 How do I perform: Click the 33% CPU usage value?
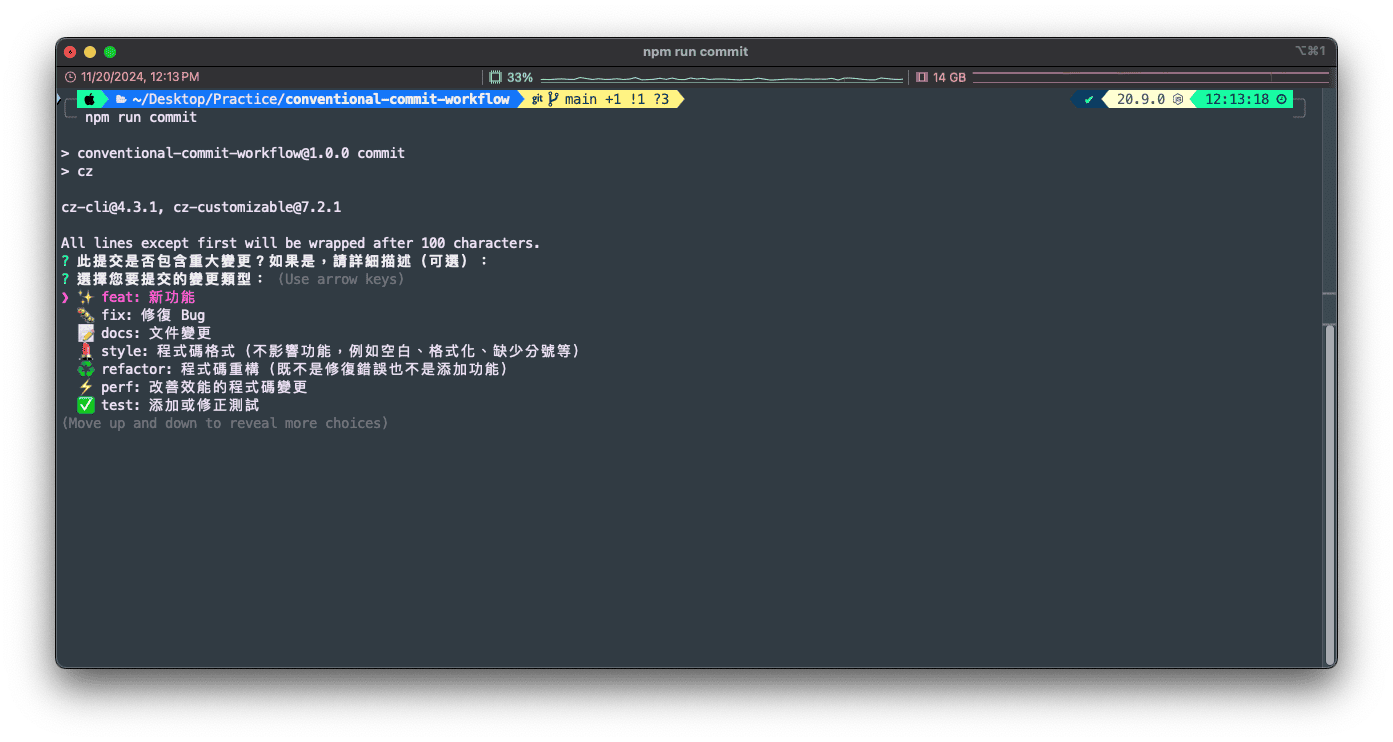point(520,77)
